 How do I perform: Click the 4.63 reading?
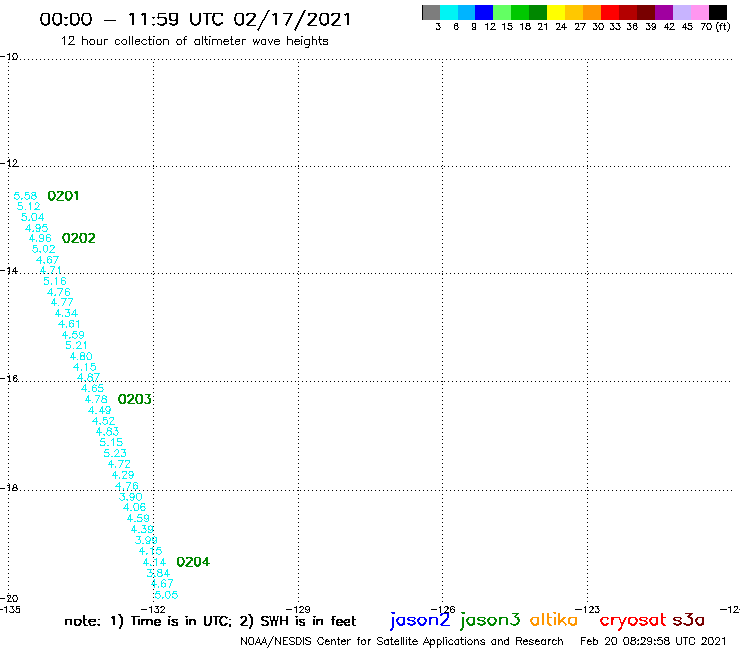(x=108, y=431)
